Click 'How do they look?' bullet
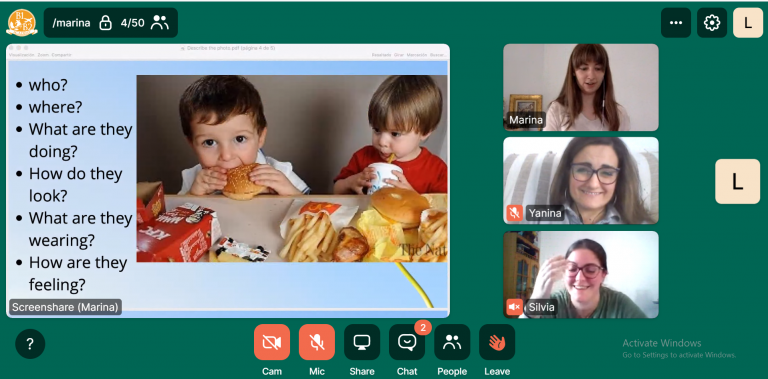Image resolution: width=768 pixels, height=379 pixels. [75, 185]
